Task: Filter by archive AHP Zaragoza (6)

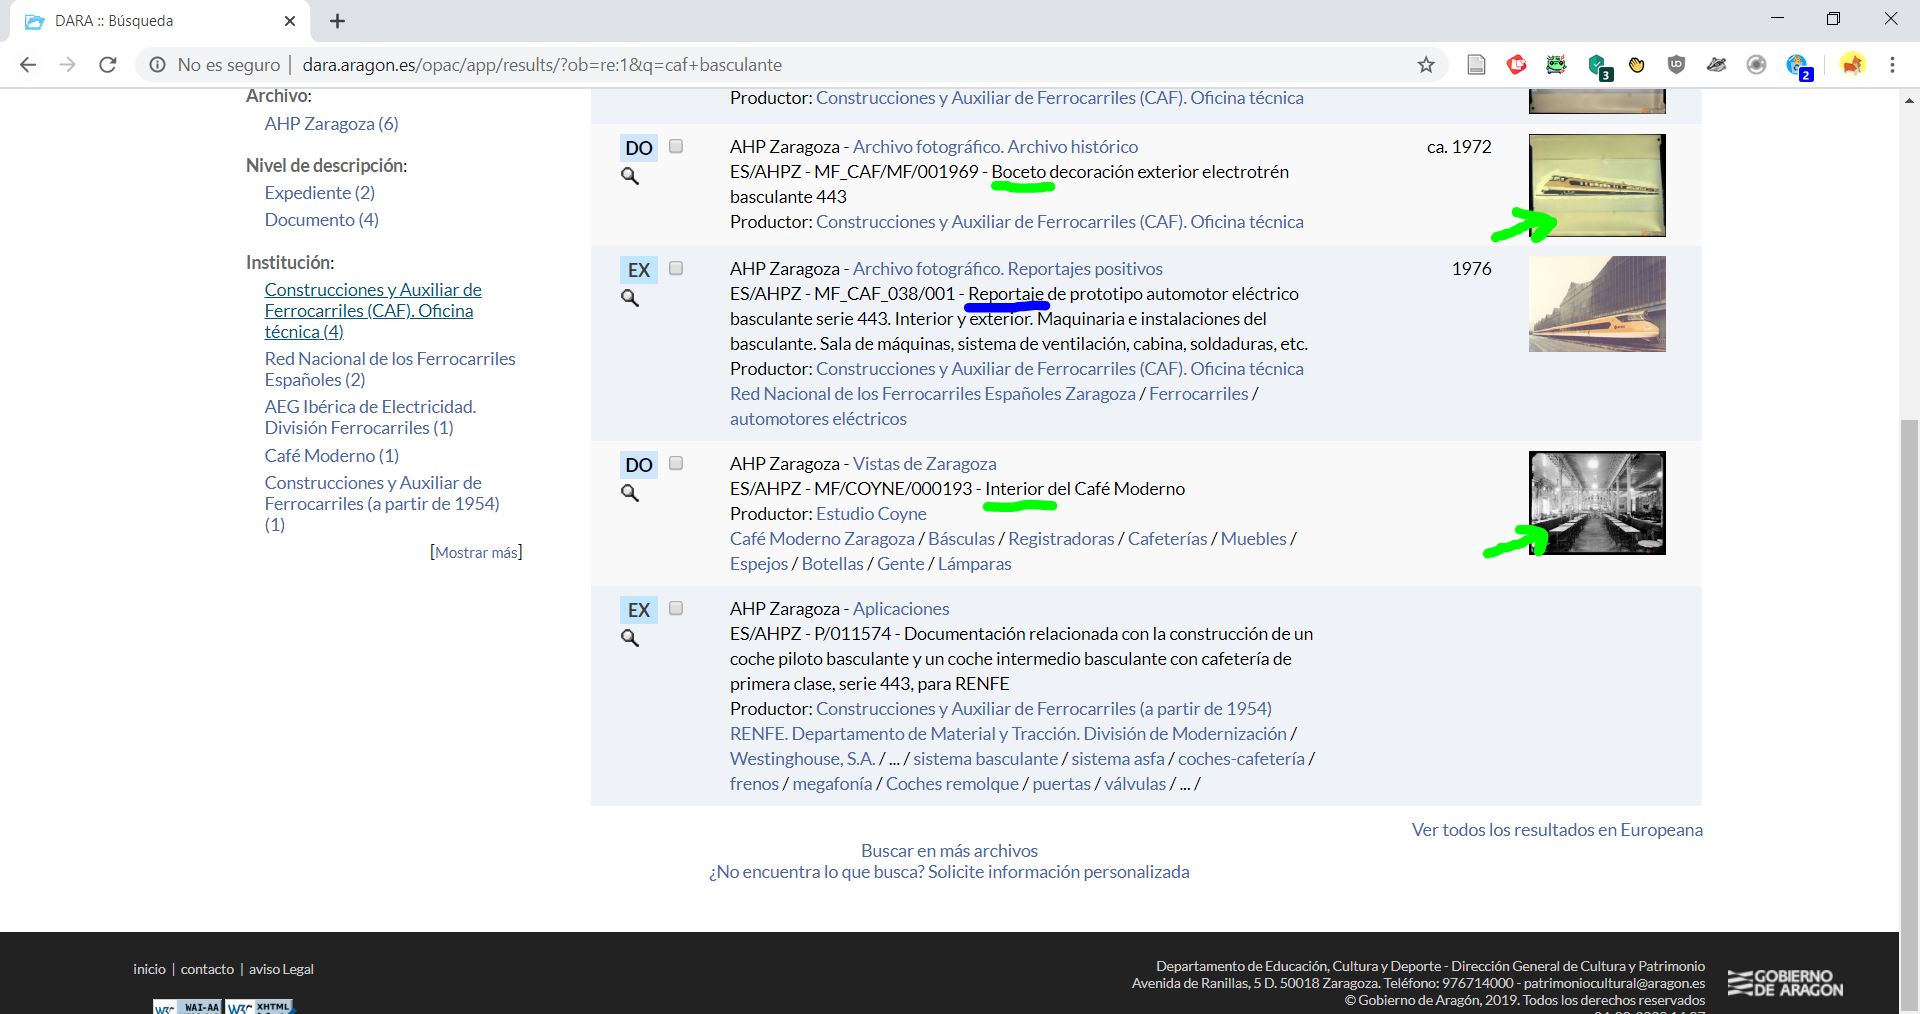Action: tap(331, 124)
